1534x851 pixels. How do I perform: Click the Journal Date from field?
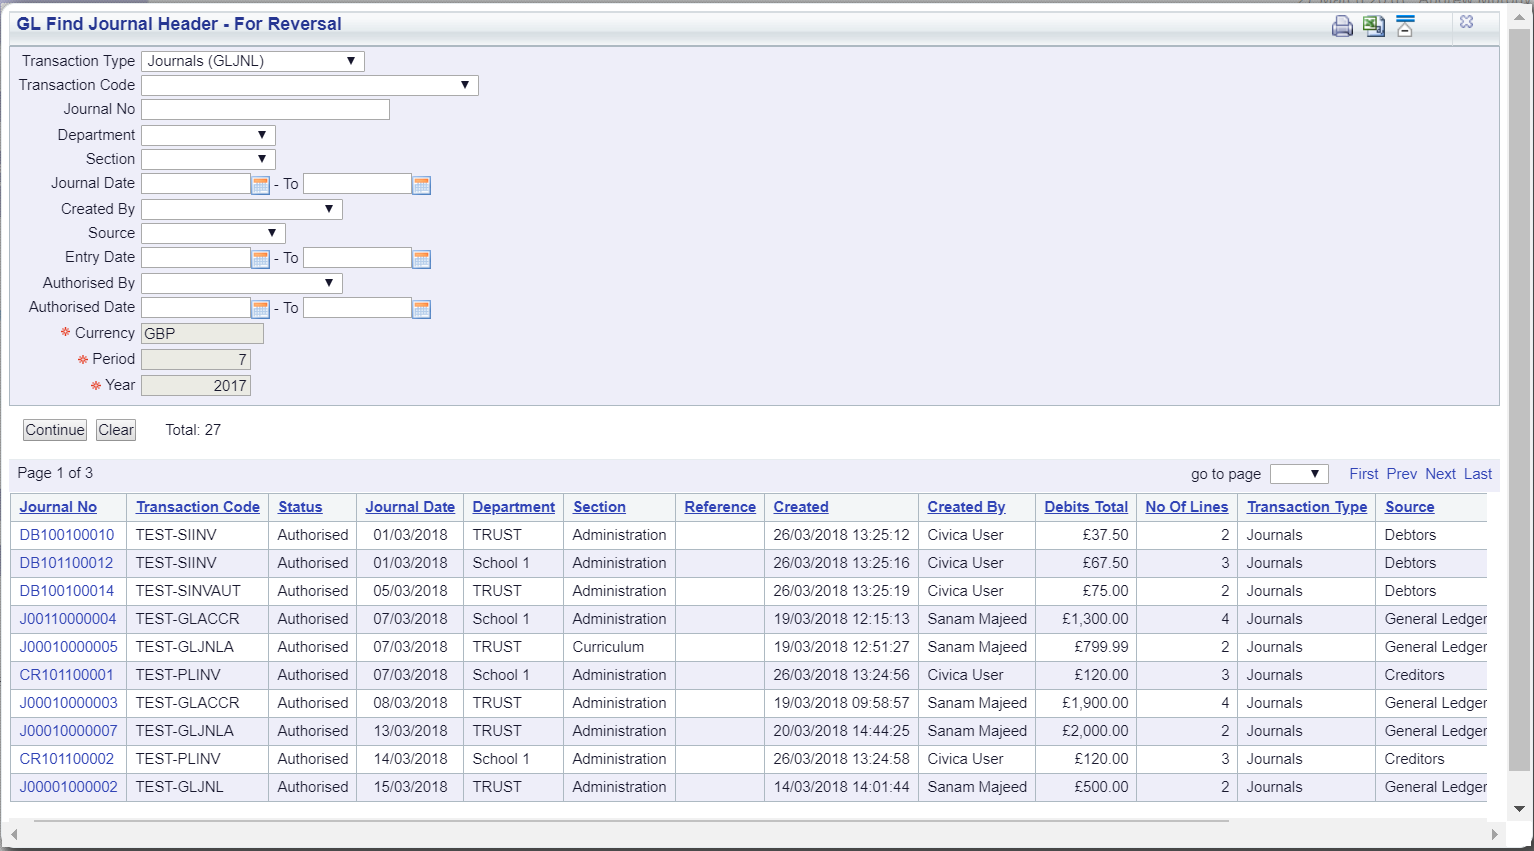[196, 184]
